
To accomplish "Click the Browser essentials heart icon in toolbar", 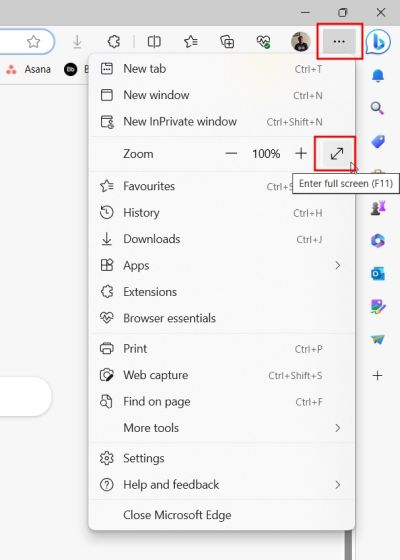I will 264,42.
